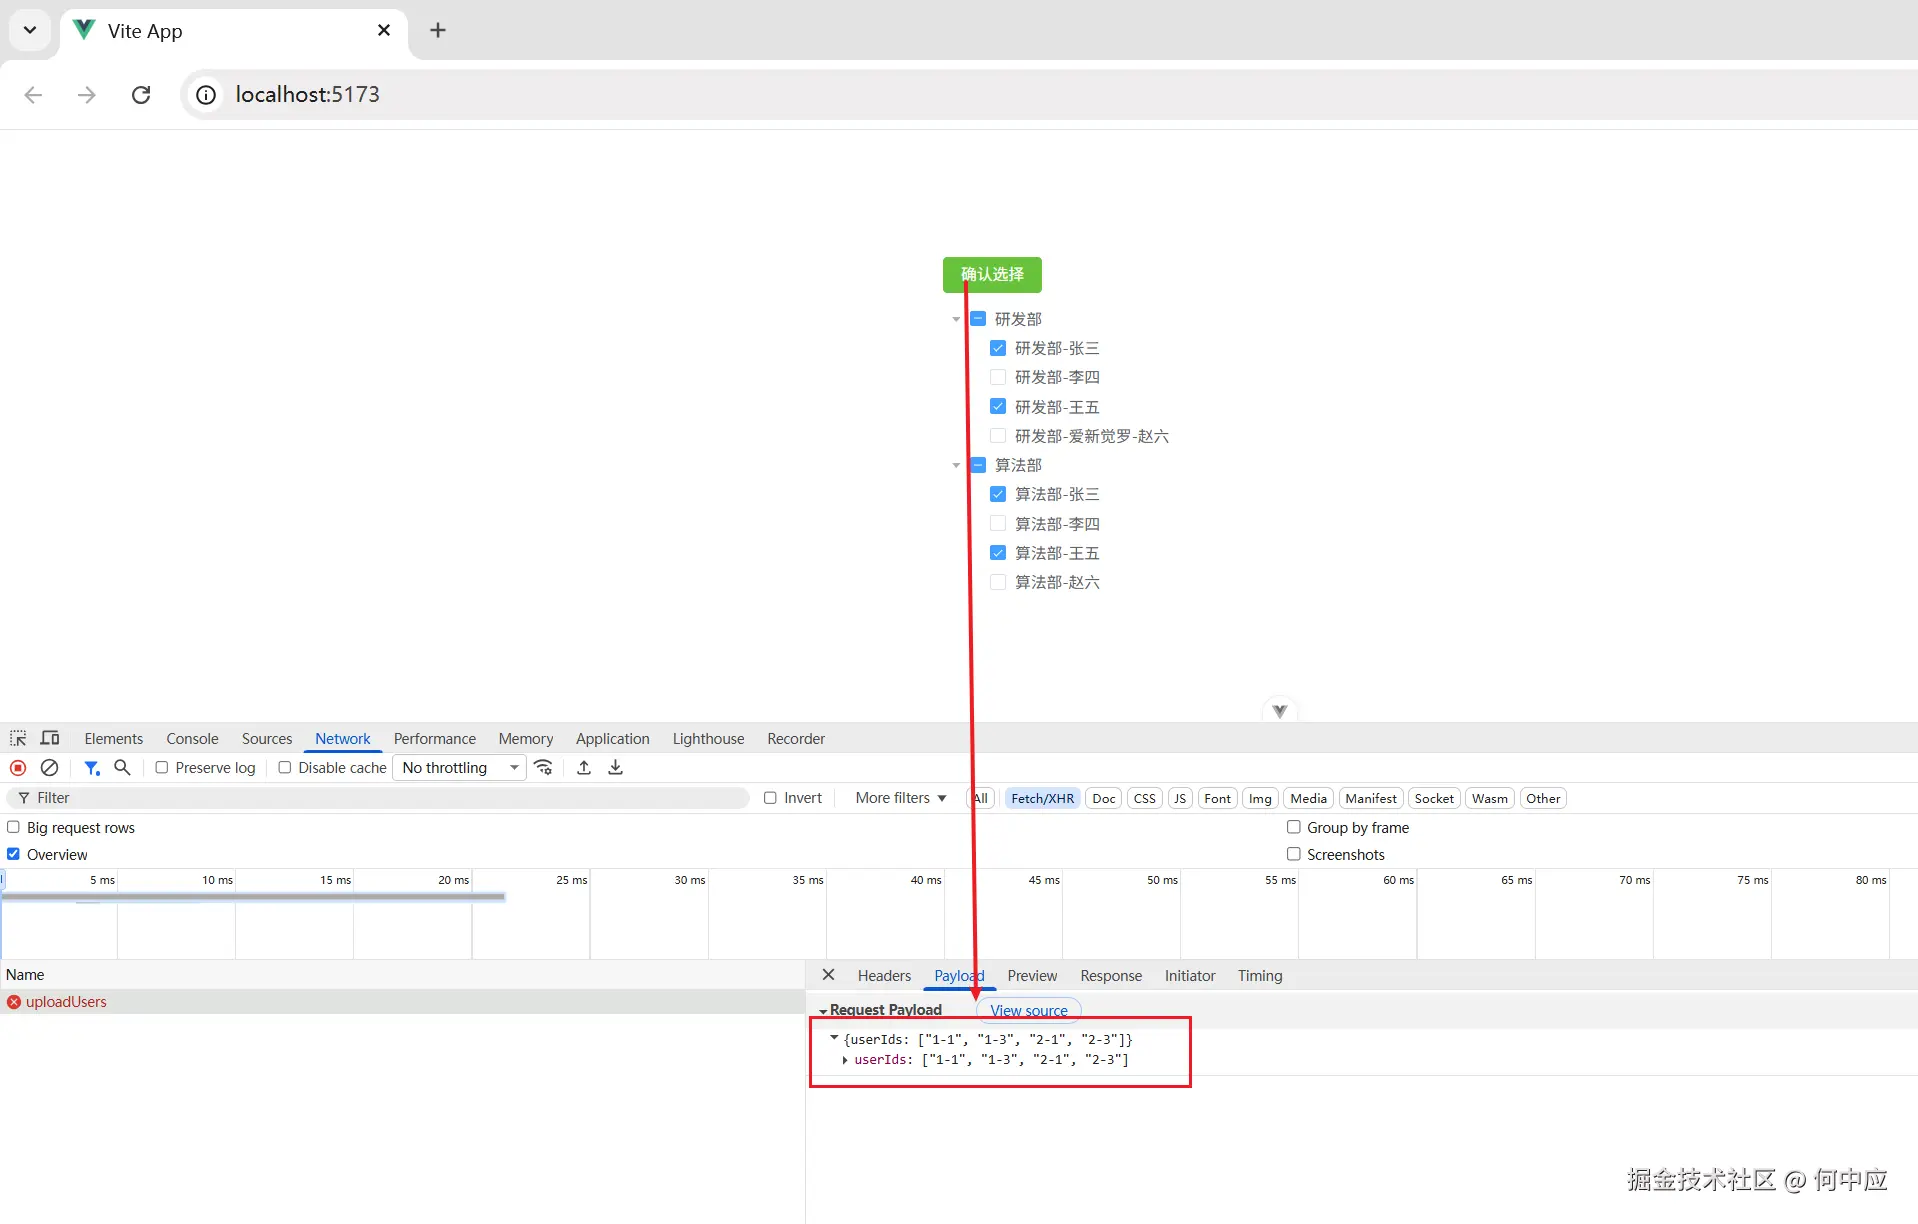Image resolution: width=1918 pixels, height=1224 pixels.
Task: Filter requests by JS type
Action: tap(1180, 798)
